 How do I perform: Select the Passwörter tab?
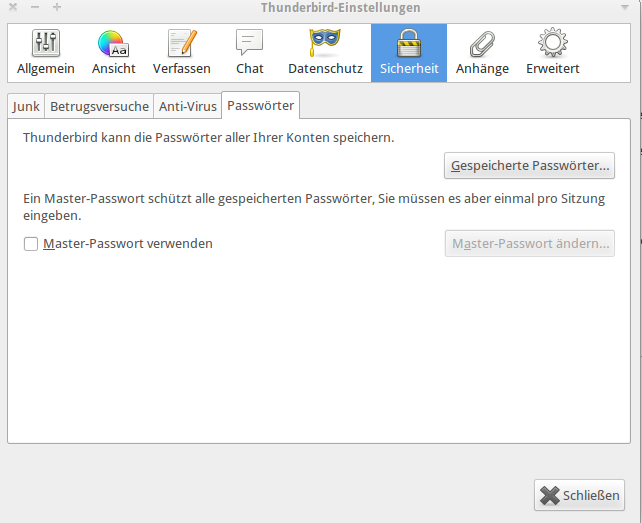pos(260,106)
